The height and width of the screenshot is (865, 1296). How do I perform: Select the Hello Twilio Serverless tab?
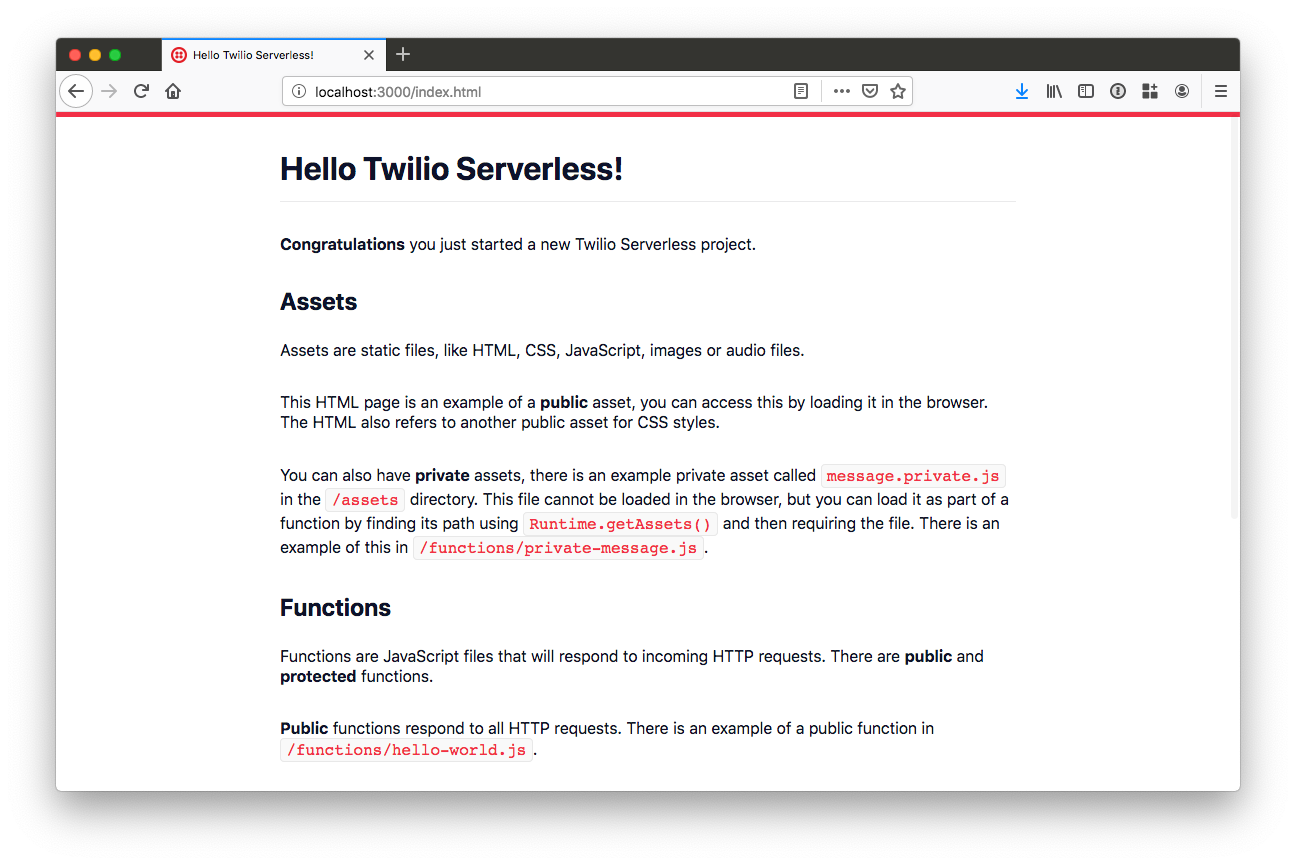(x=272, y=55)
